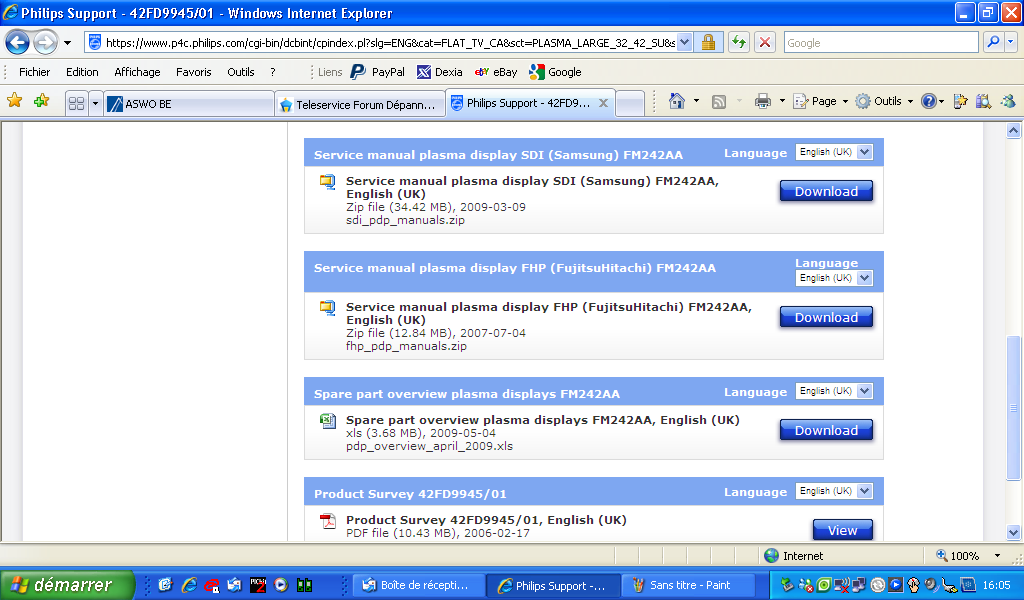Change language for FHP FujitsuHitachi service manual
1024x600 pixels.
point(834,278)
